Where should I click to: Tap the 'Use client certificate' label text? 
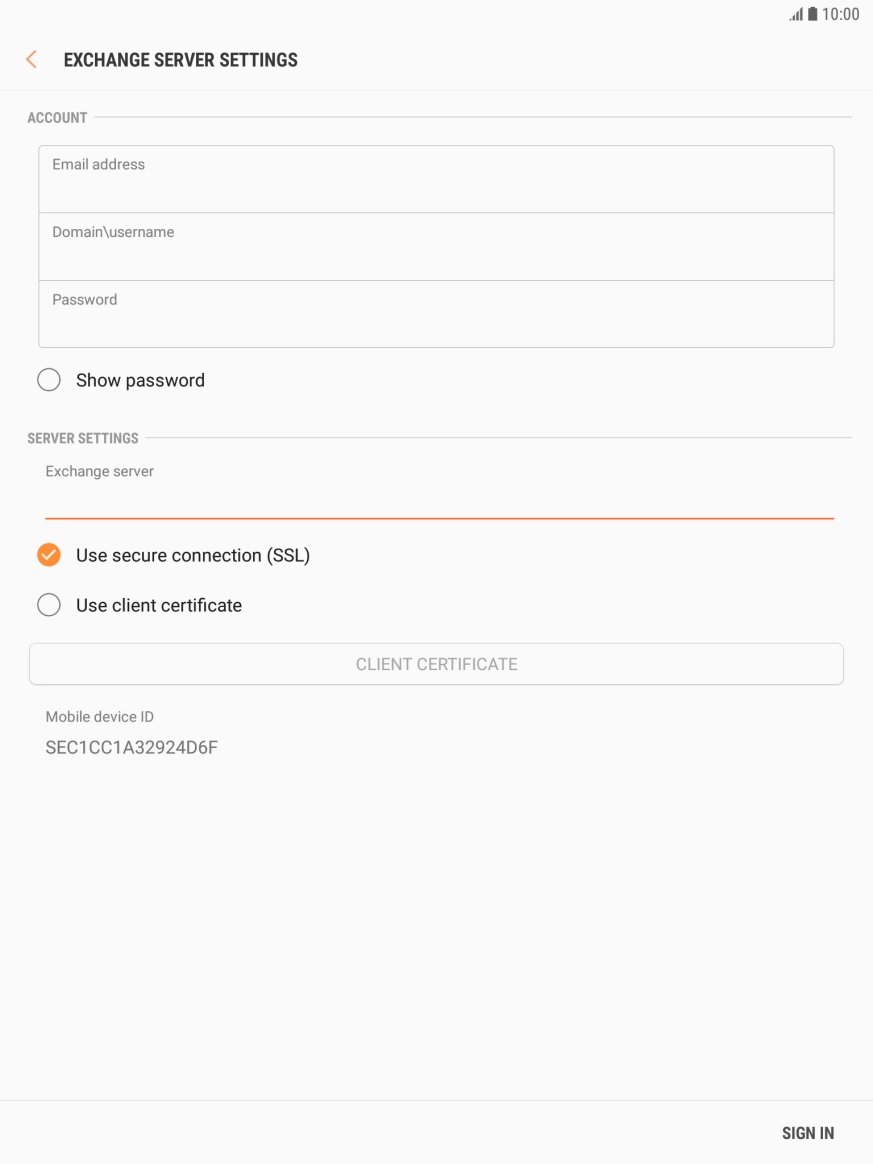click(159, 605)
